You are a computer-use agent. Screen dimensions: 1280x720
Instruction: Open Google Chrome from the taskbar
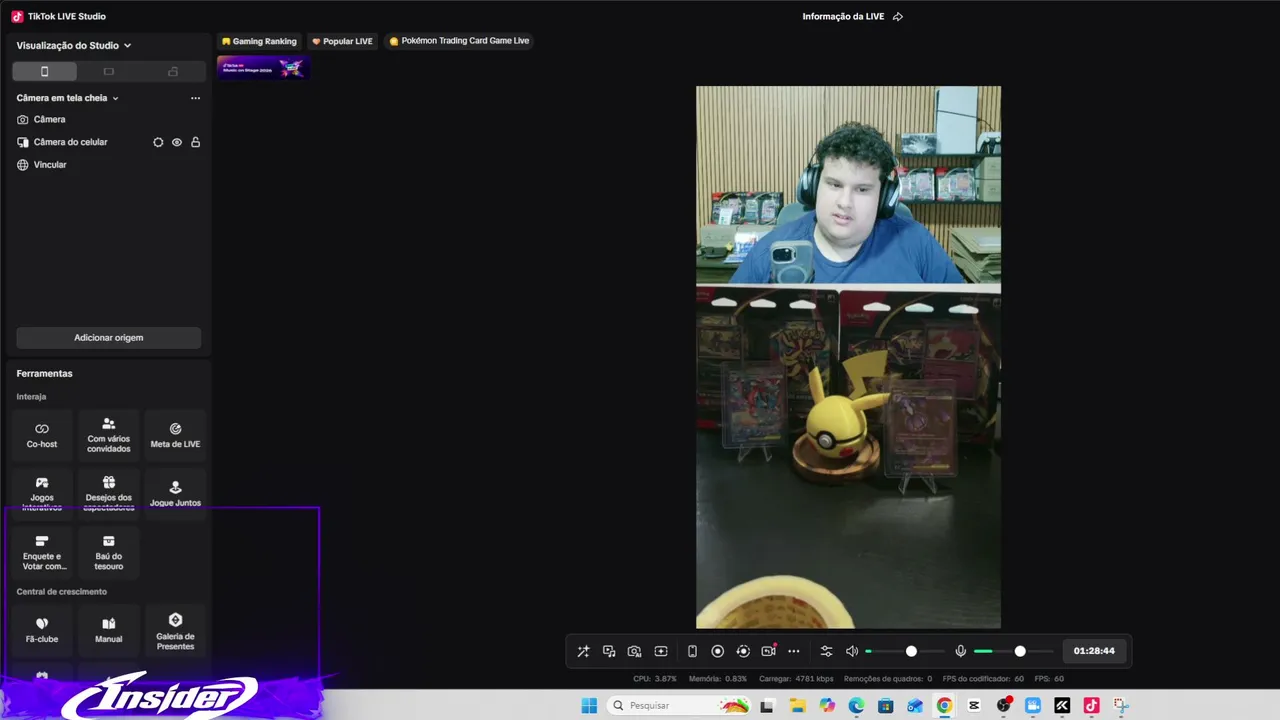click(944, 706)
